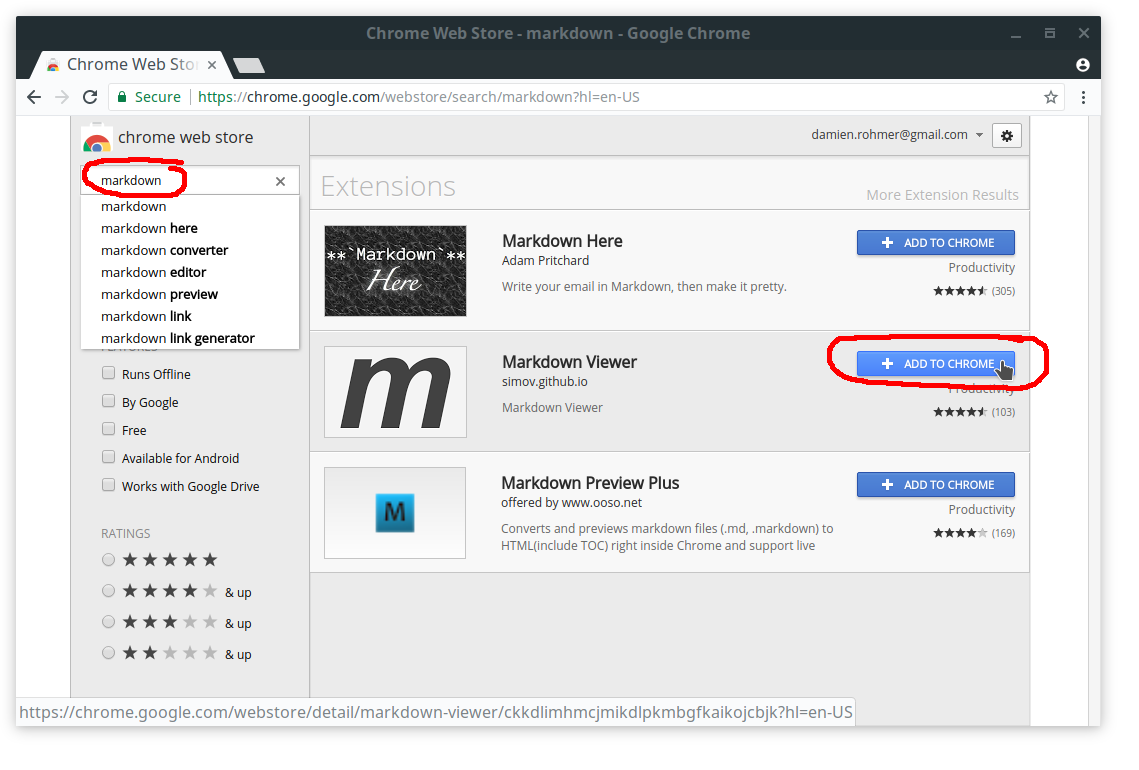Go back with the browser back arrow
This screenshot has width=1139, height=770.
pos(33,97)
